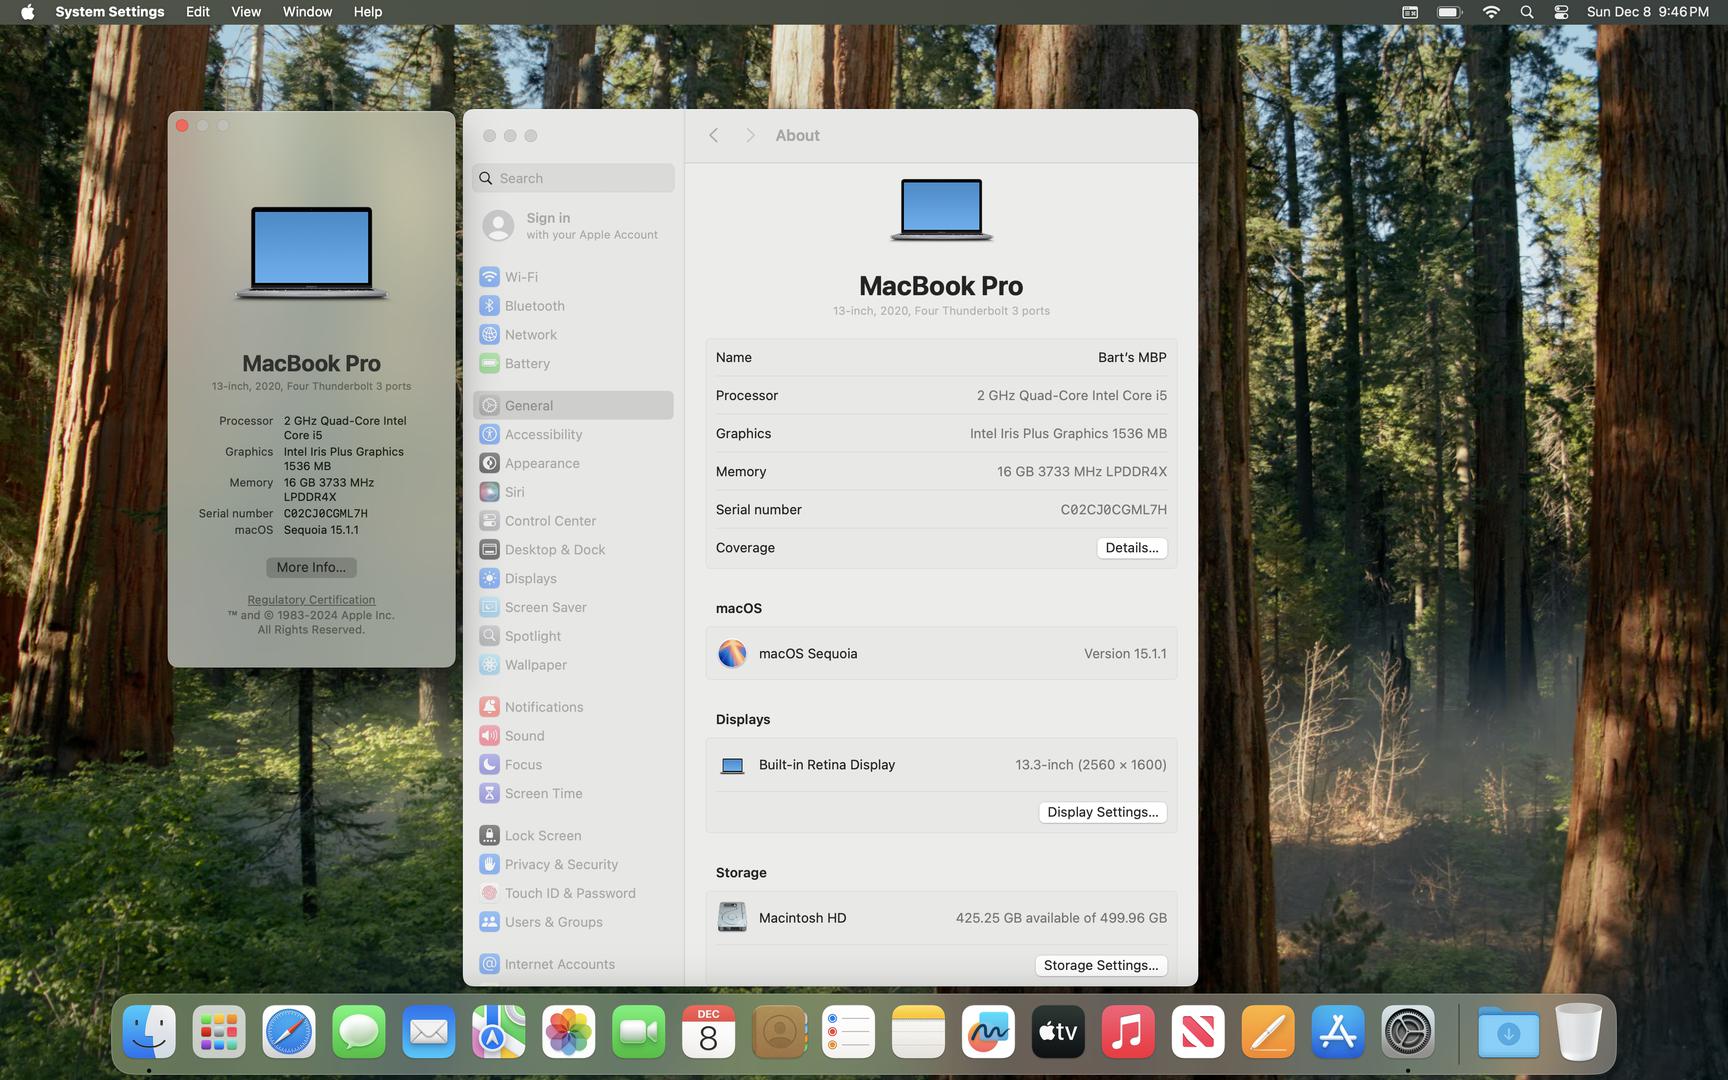This screenshot has width=1728, height=1080.
Task: Open the Window menu
Action: 307,12
